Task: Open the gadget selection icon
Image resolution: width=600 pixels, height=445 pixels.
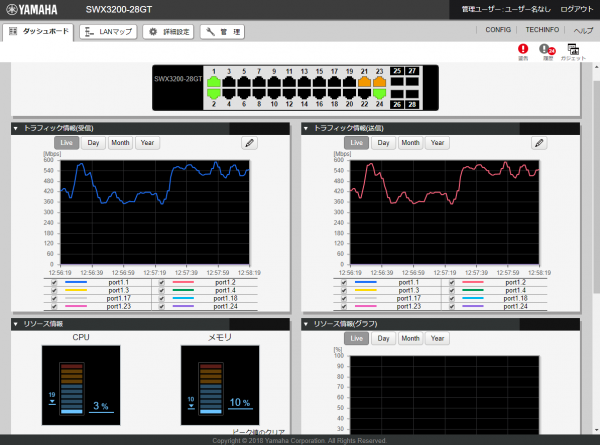Action: pyautogui.click(x=573, y=49)
